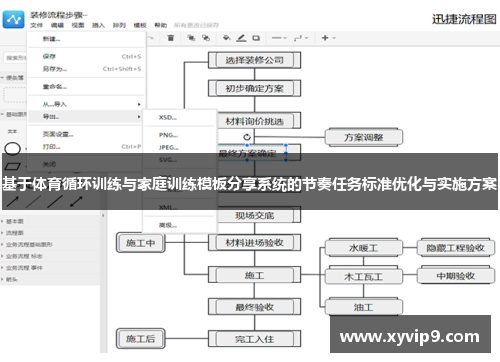Click the shape search input field
This screenshot has height=362, width=500.
tap(15, 58)
